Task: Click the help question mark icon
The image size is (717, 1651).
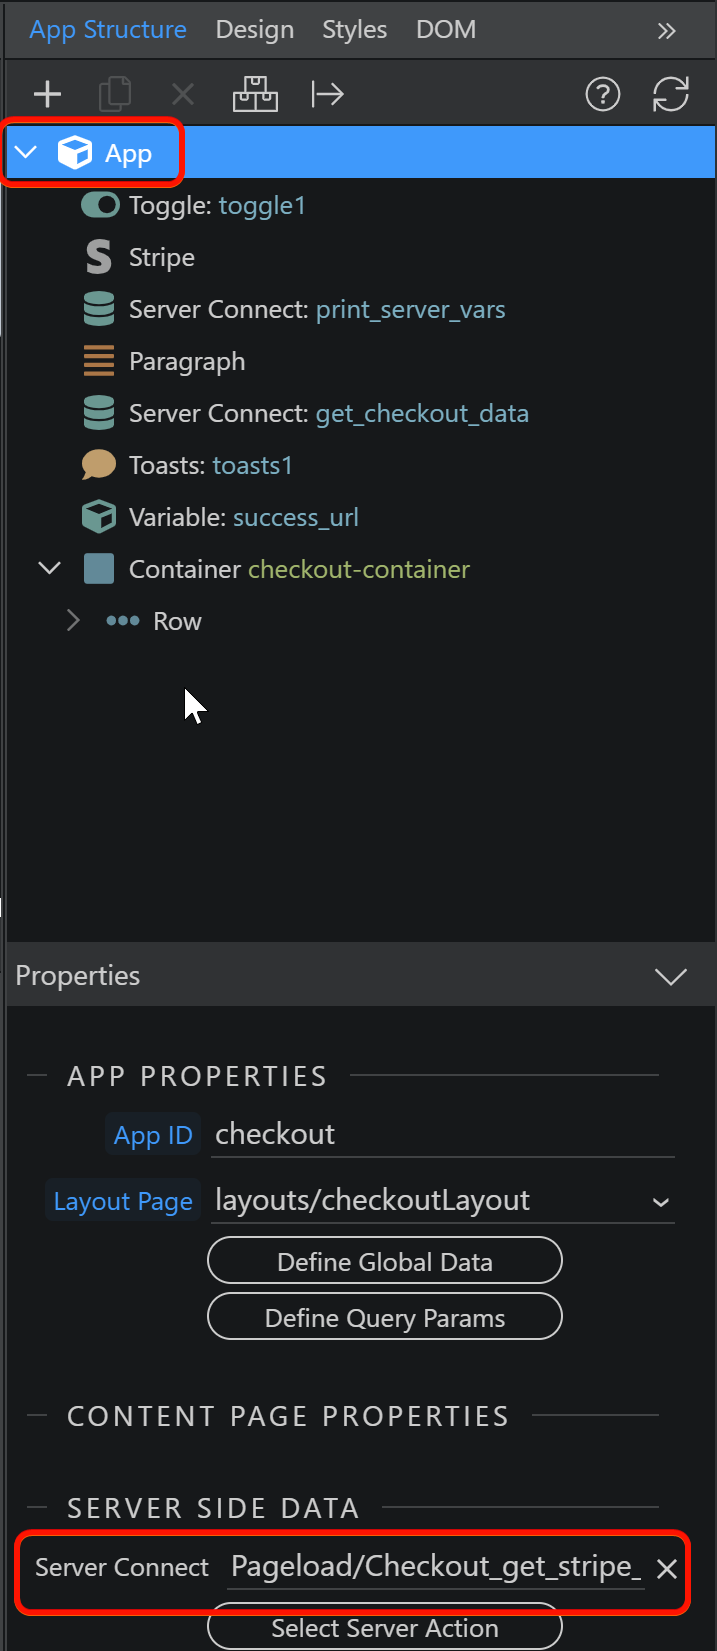Action: 602,95
